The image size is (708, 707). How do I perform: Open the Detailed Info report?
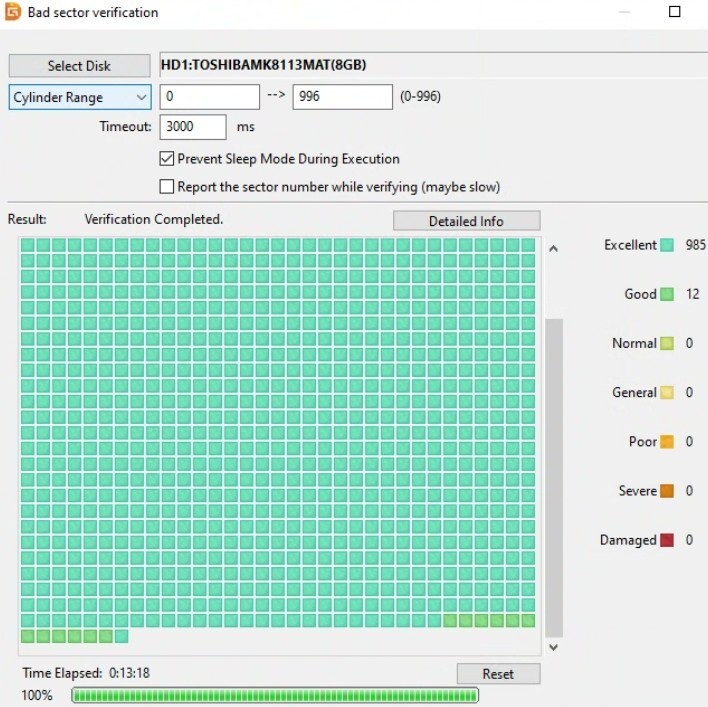point(466,221)
